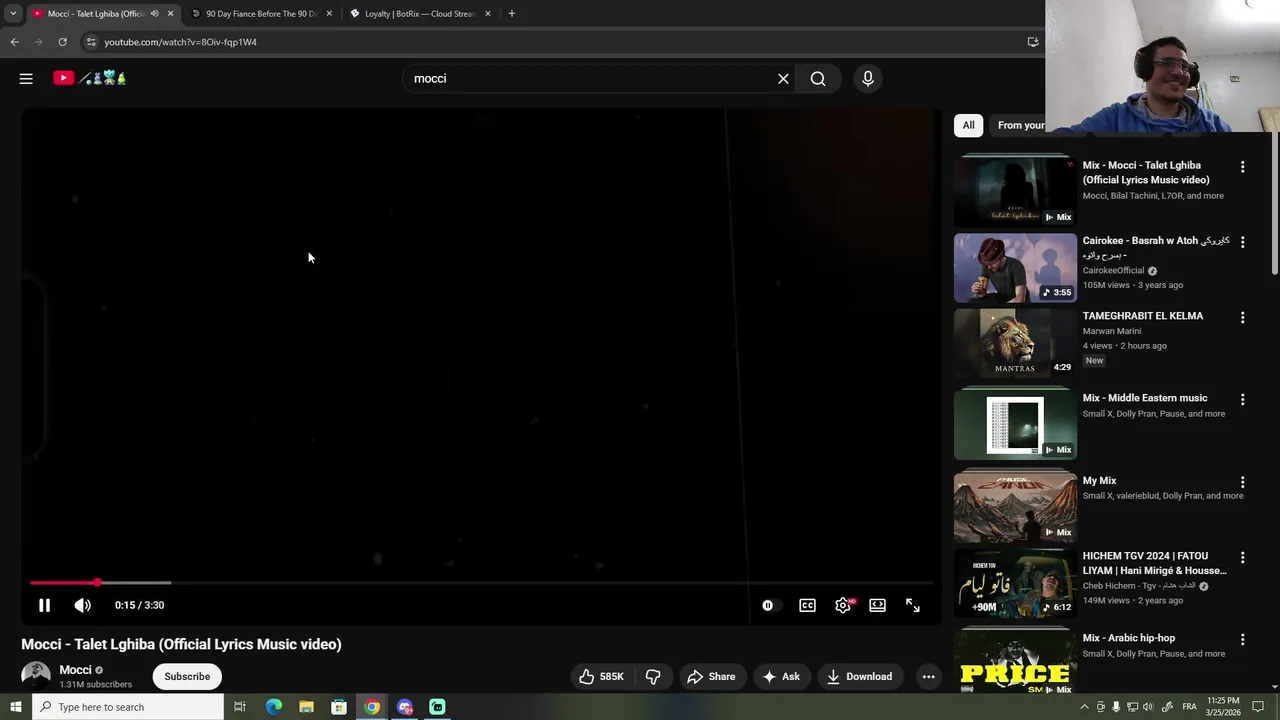This screenshot has height=720, width=1280.
Task: Open Windows Start menu
Action: tap(15, 707)
